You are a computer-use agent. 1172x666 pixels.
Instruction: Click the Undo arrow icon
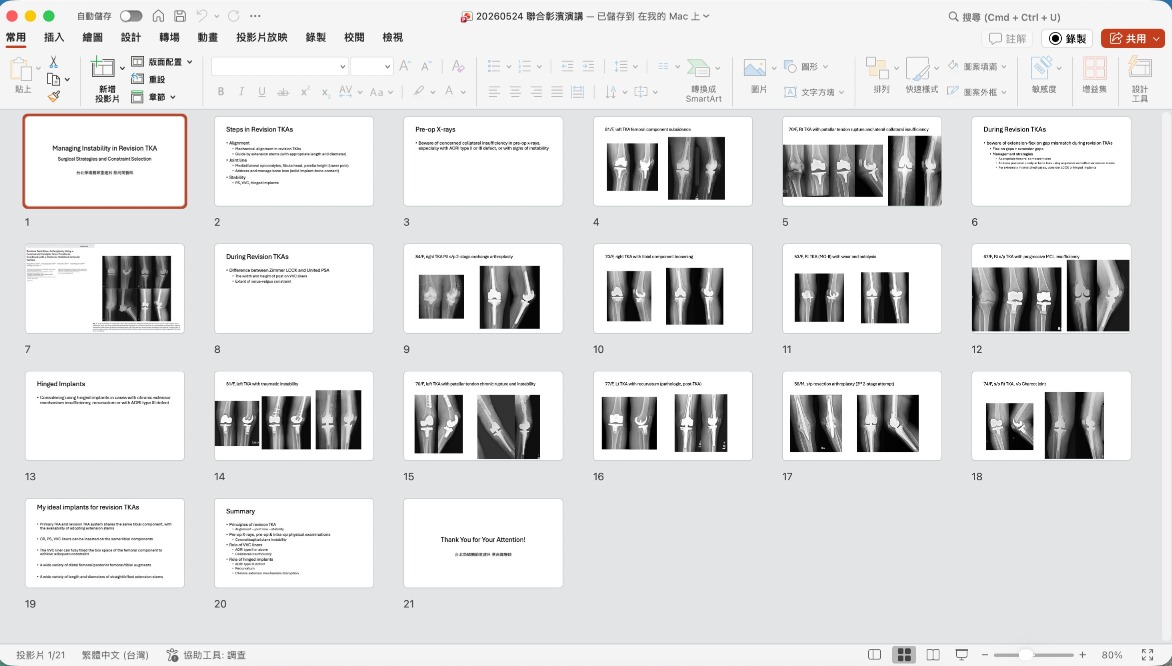(x=202, y=16)
